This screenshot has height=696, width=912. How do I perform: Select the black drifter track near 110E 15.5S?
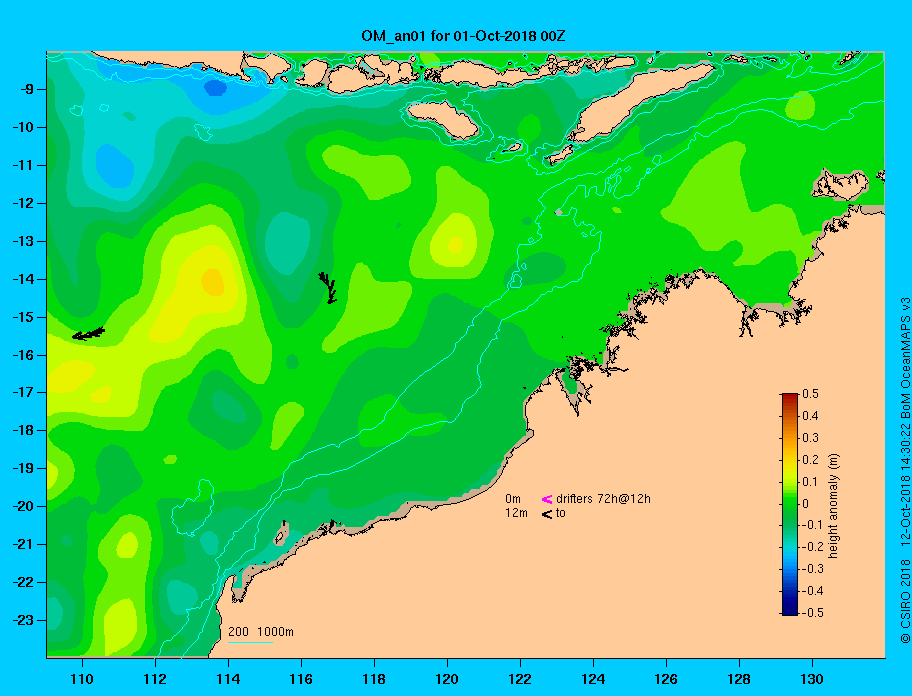(88, 334)
